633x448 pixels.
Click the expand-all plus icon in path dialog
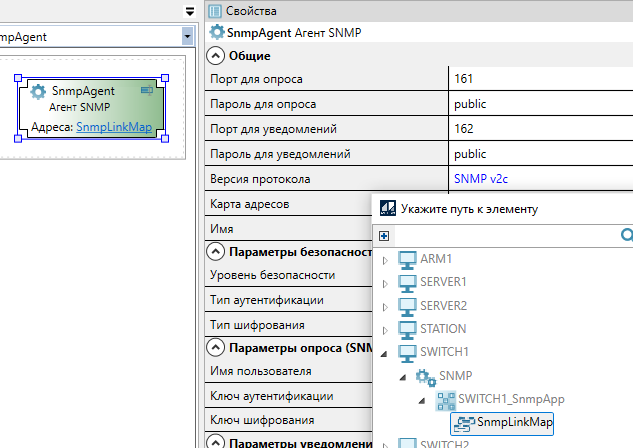(383, 235)
